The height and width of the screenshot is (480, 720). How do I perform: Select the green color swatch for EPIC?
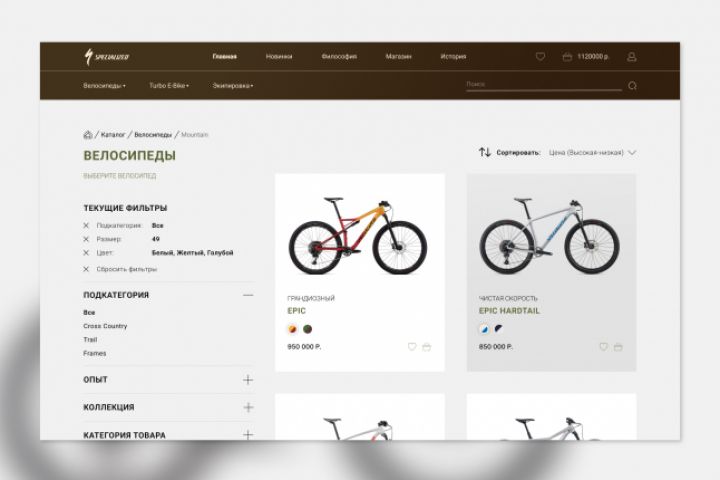point(307,329)
